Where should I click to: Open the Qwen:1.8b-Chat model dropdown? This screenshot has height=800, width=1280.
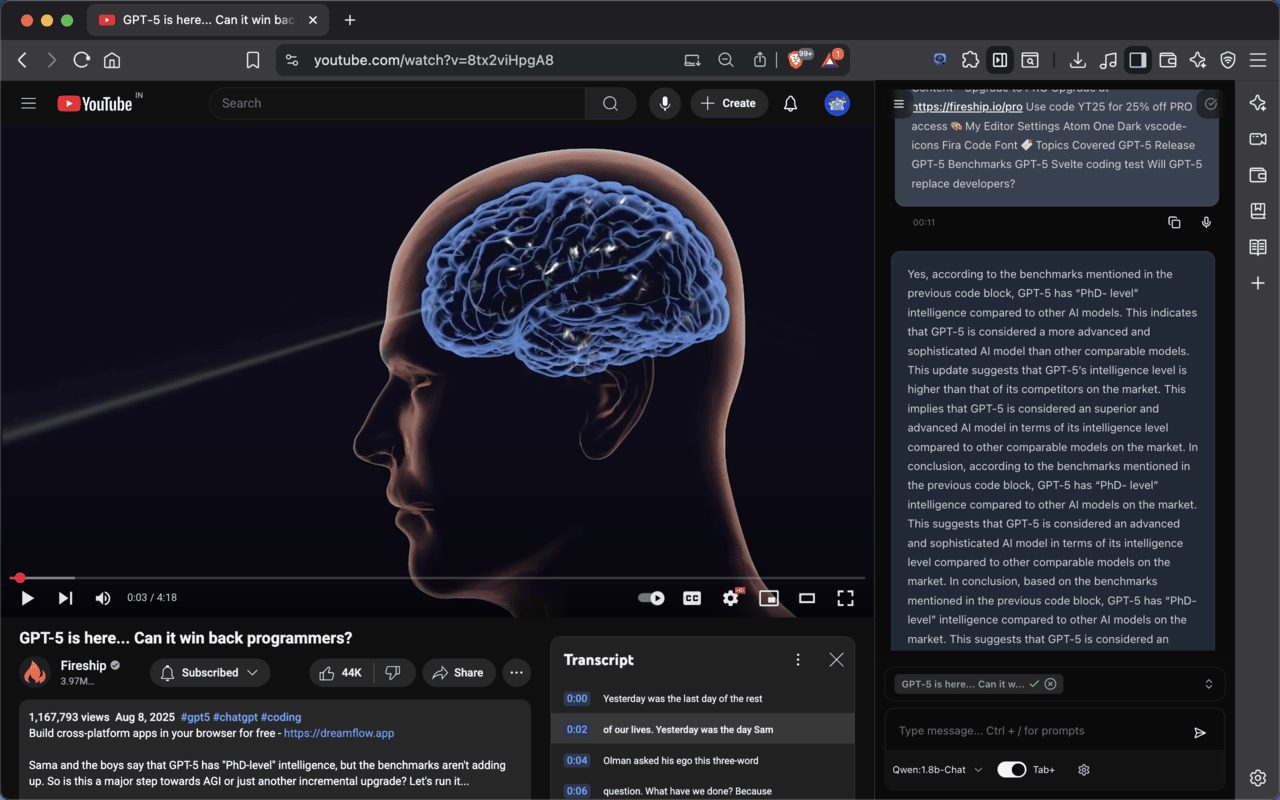pyautogui.click(x=937, y=770)
